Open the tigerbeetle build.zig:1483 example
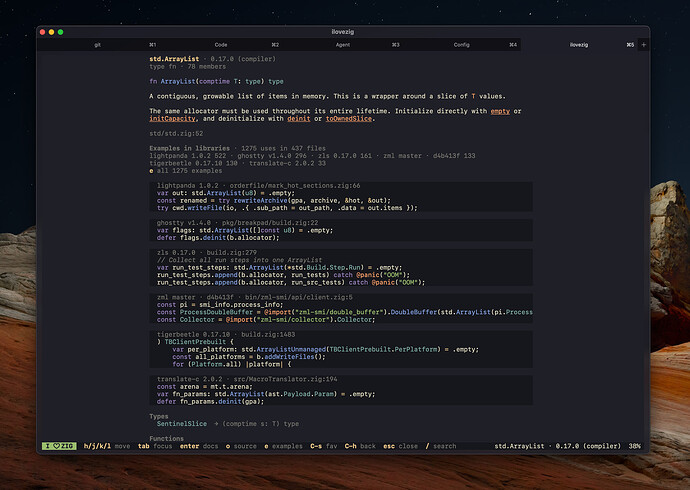The image size is (690, 490). [x=341, y=349]
